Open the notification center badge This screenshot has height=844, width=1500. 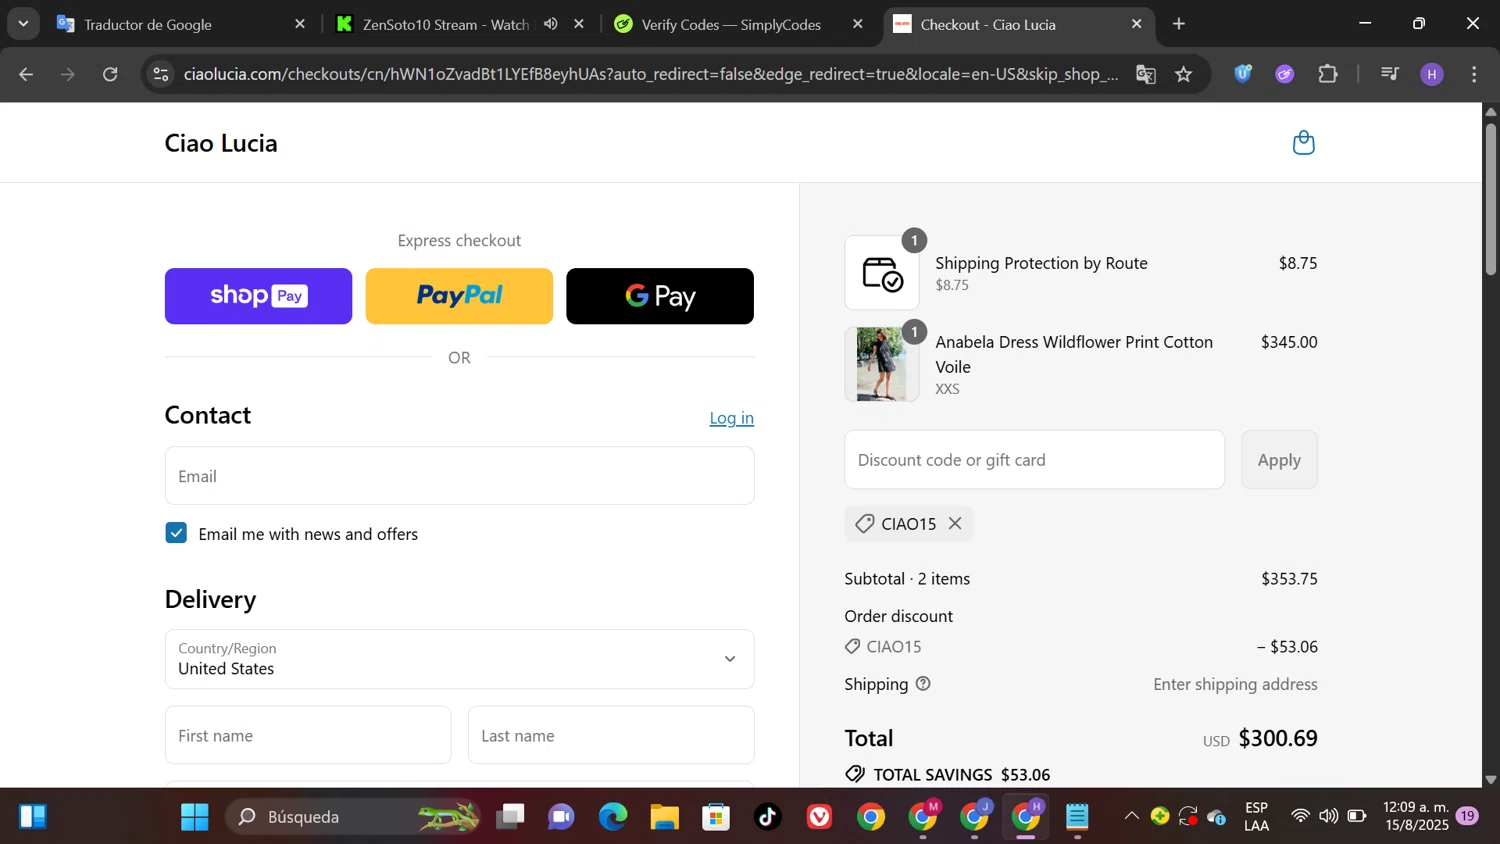1468,817
